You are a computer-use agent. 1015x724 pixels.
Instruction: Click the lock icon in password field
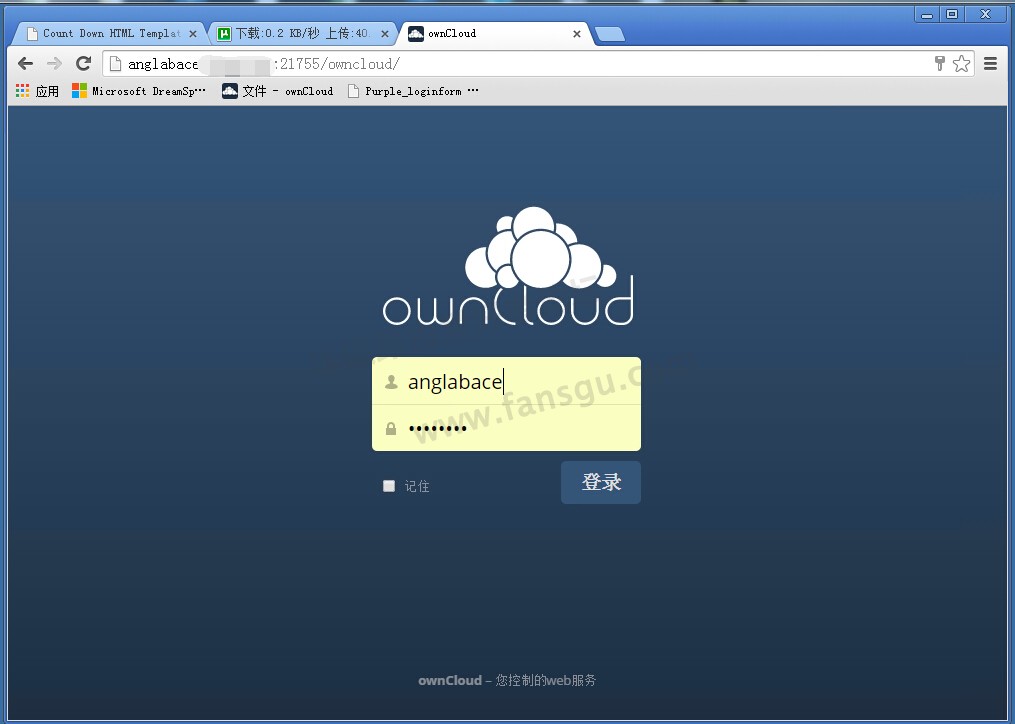[x=391, y=429]
